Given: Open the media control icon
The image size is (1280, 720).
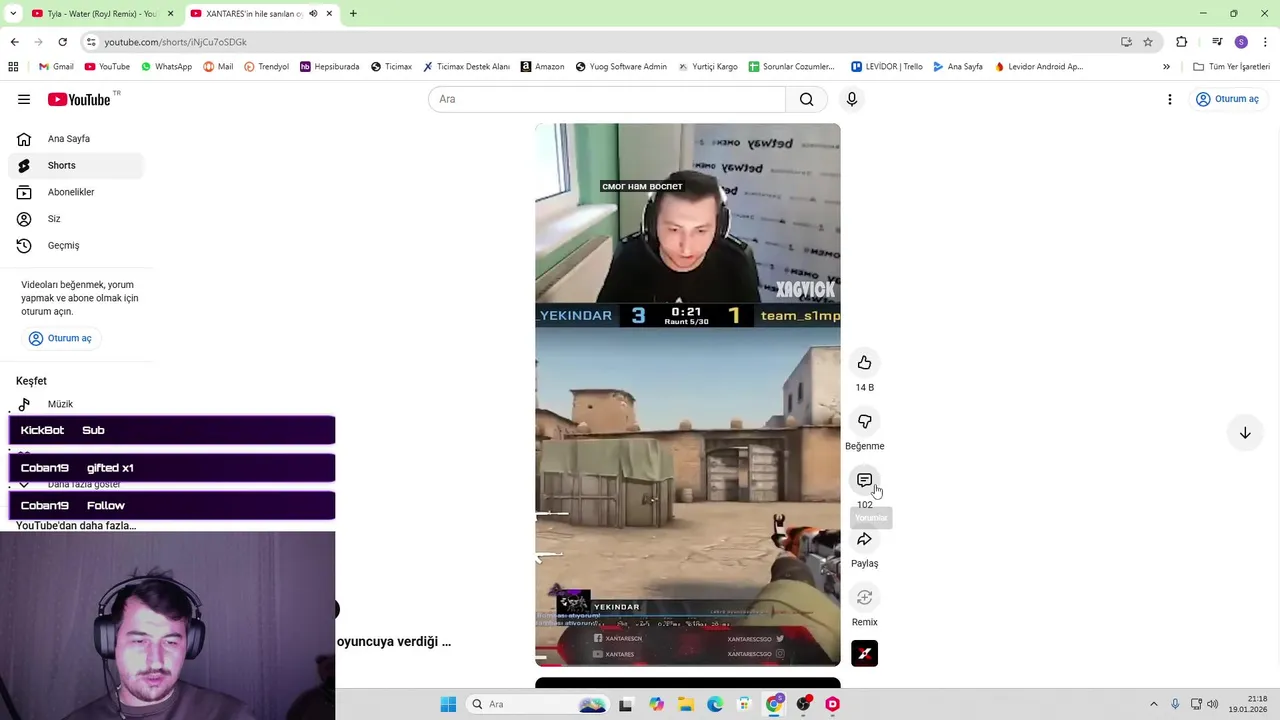Looking at the screenshot, I should point(1217,42).
